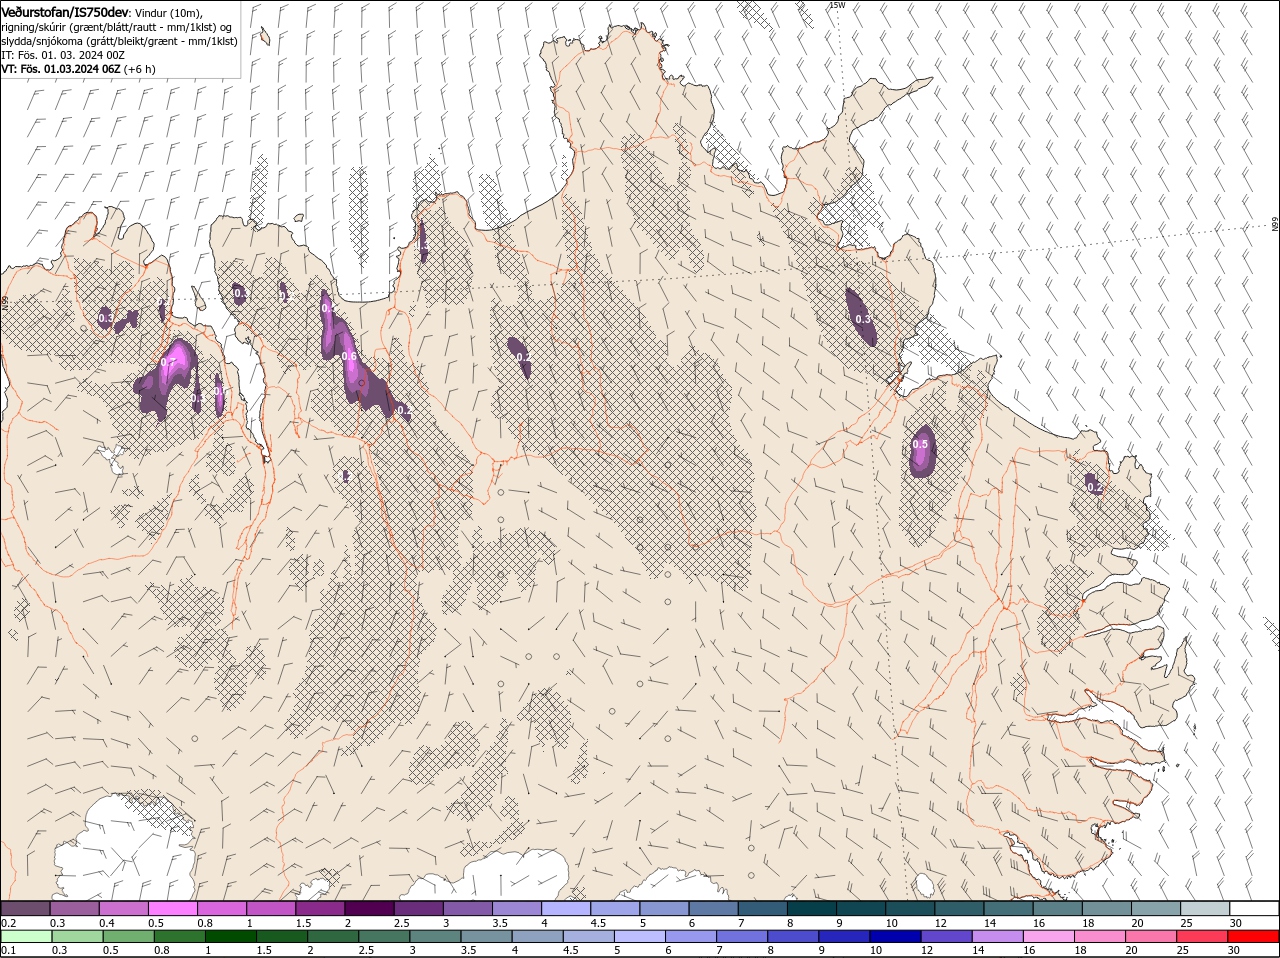Pick the pale grey 25–30 swatch, upper row

coord(1205,908)
